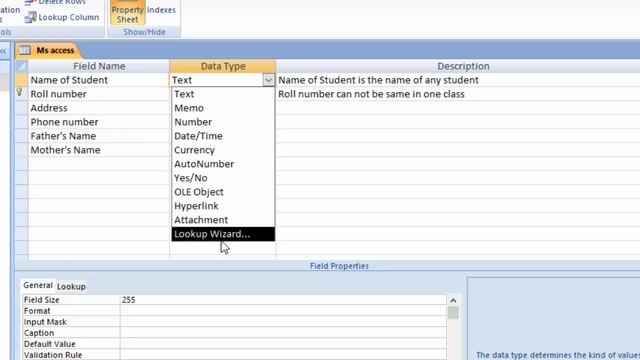640x360 pixels.
Task: Click the field properties scrollbar thumb
Action: point(453,313)
